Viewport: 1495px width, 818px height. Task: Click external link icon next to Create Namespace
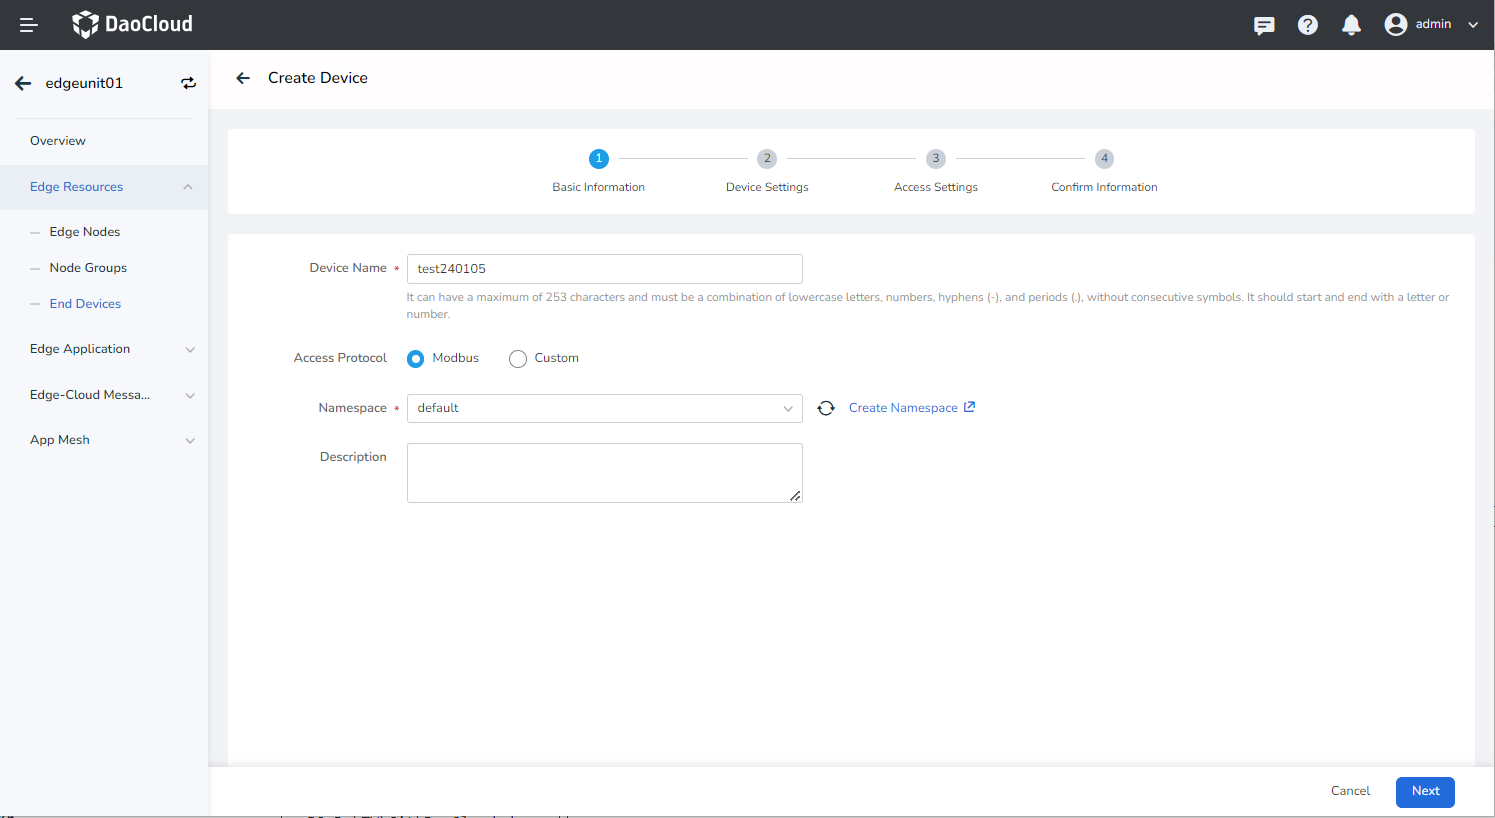(969, 407)
